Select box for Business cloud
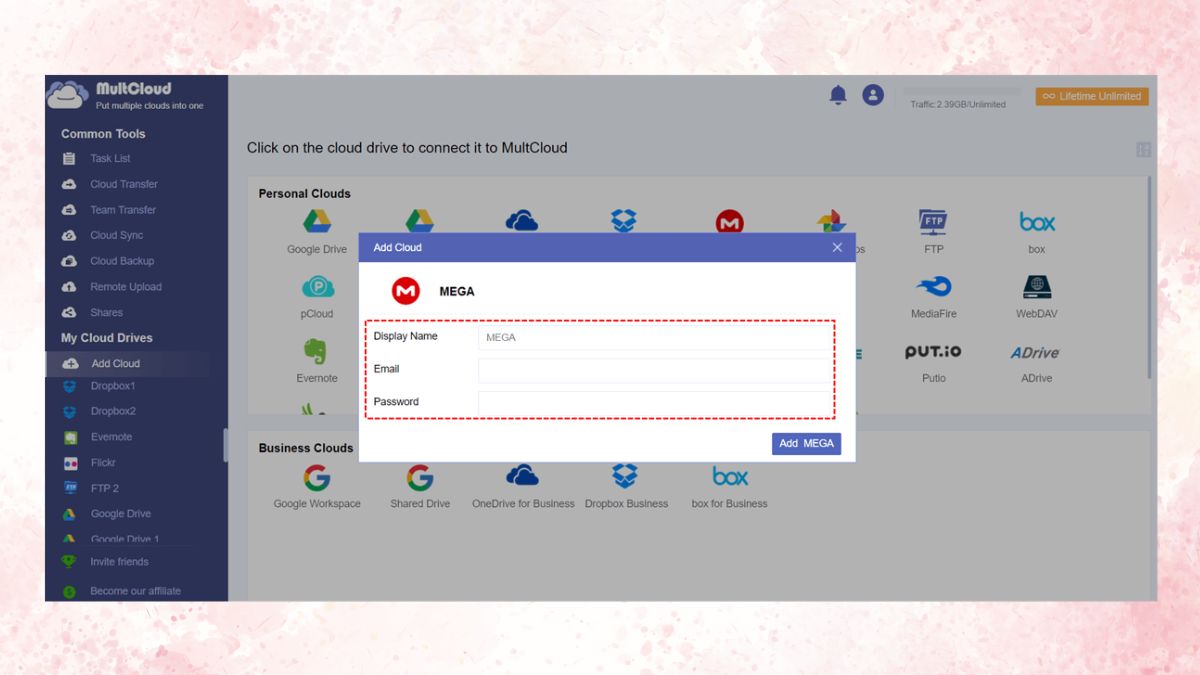Viewport: 1200px width, 675px height. coord(730,486)
